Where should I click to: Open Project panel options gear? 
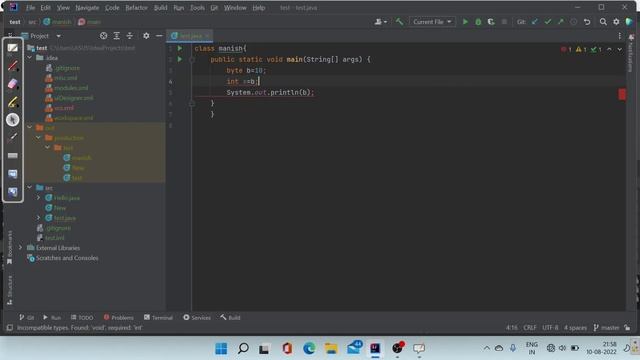(x=146, y=36)
